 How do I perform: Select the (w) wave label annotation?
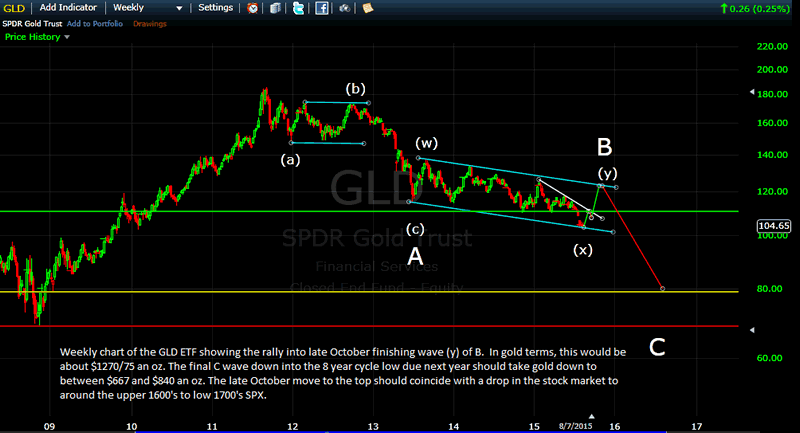click(x=427, y=143)
